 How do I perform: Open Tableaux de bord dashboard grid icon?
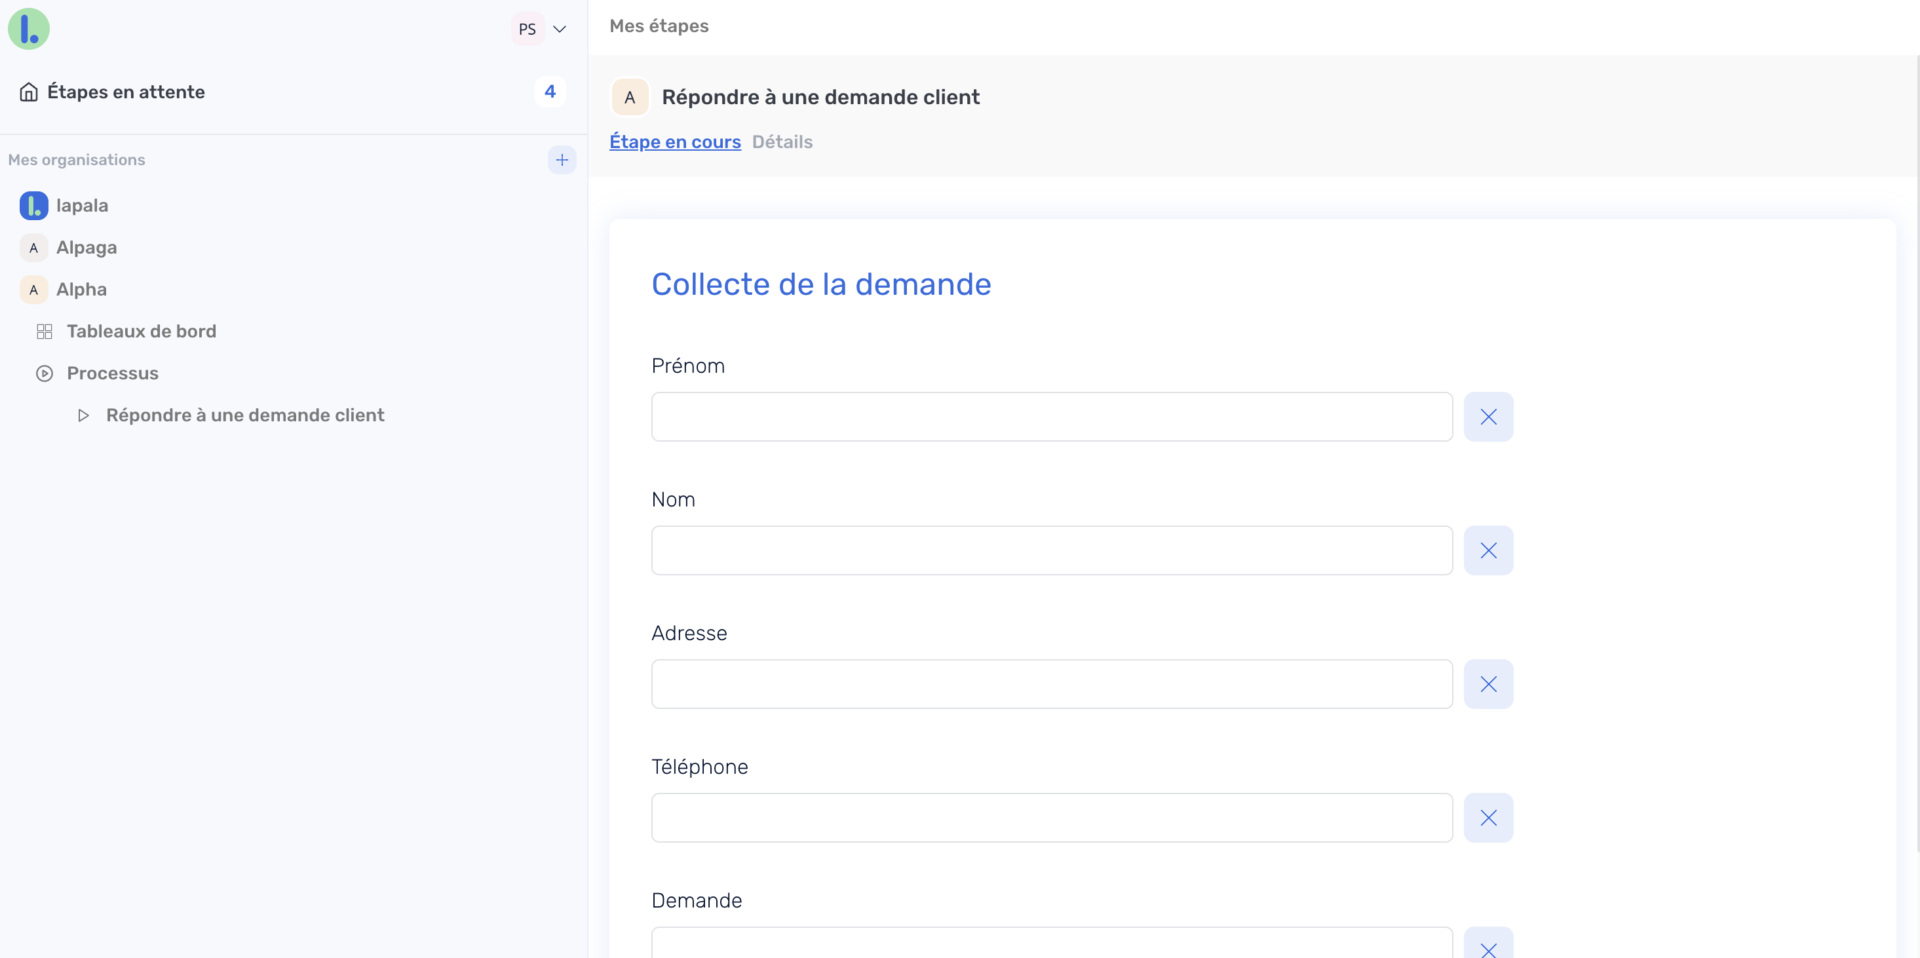[45, 332]
